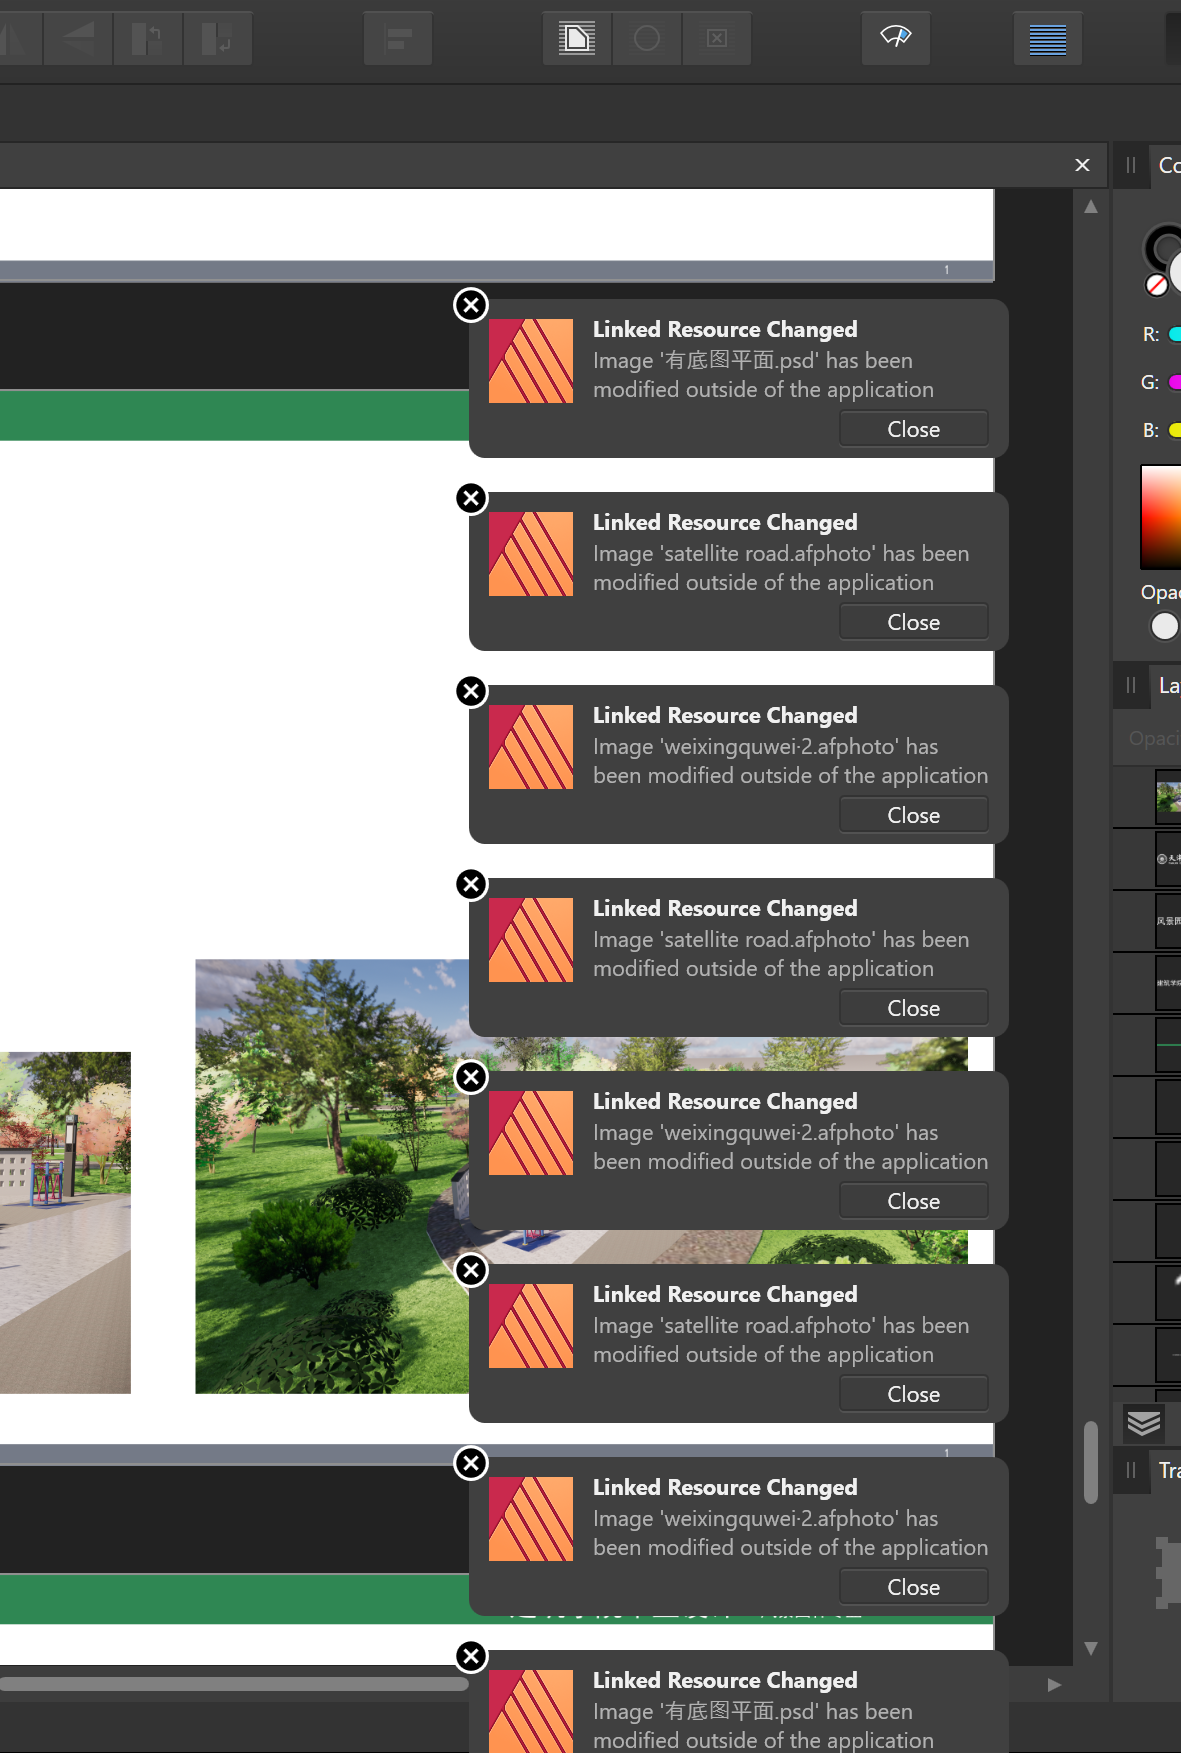The image size is (1181, 1753).
Task: Select the layer thumbnail showing '风景园' text
Action: pyautogui.click(x=1168, y=921)
